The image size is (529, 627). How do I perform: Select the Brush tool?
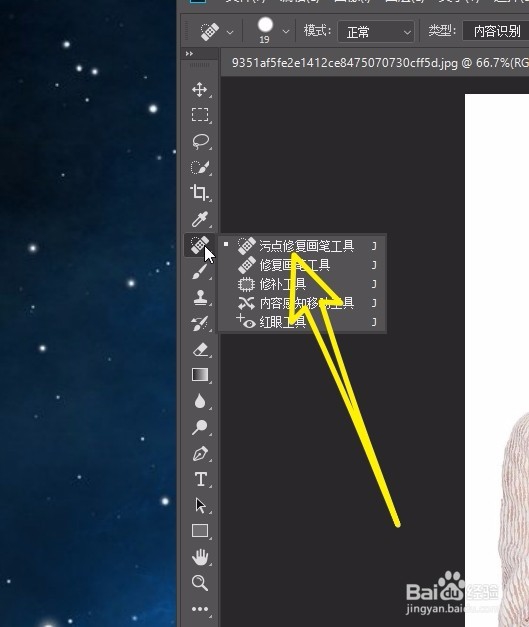200,271
